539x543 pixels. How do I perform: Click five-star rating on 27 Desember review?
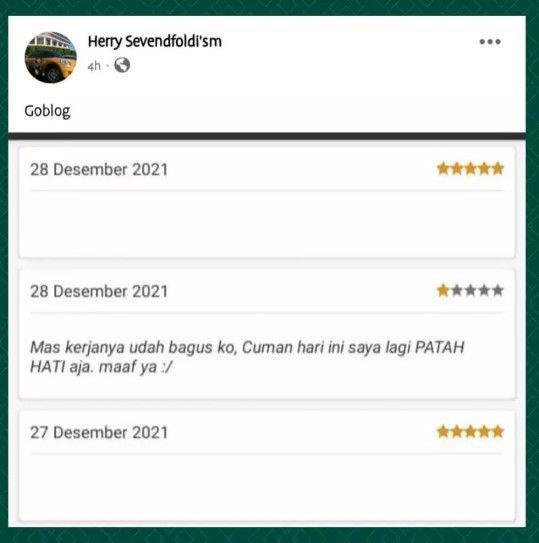coord(470,432)
